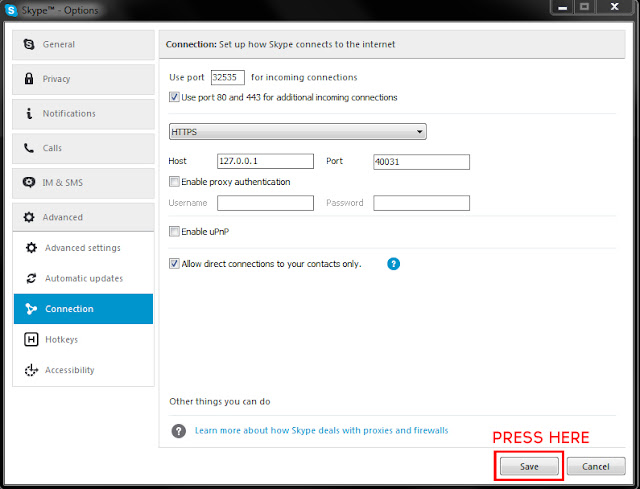Click the Calls phone handset icon

click(29, 148)
